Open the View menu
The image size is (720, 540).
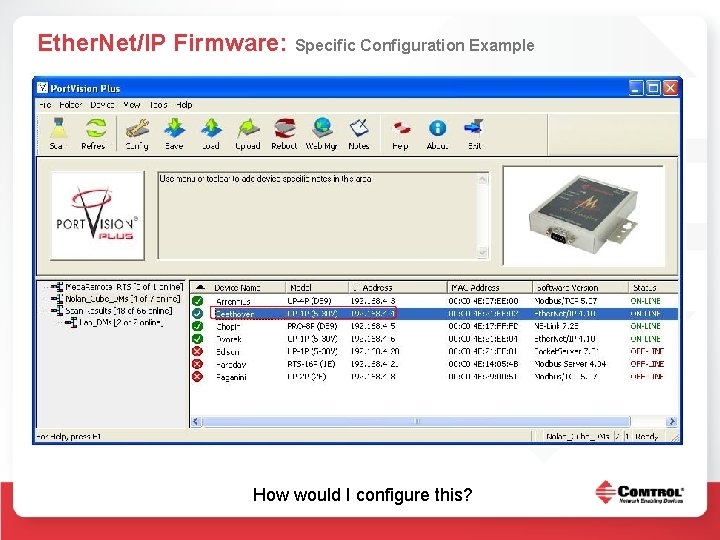point(132,105)
